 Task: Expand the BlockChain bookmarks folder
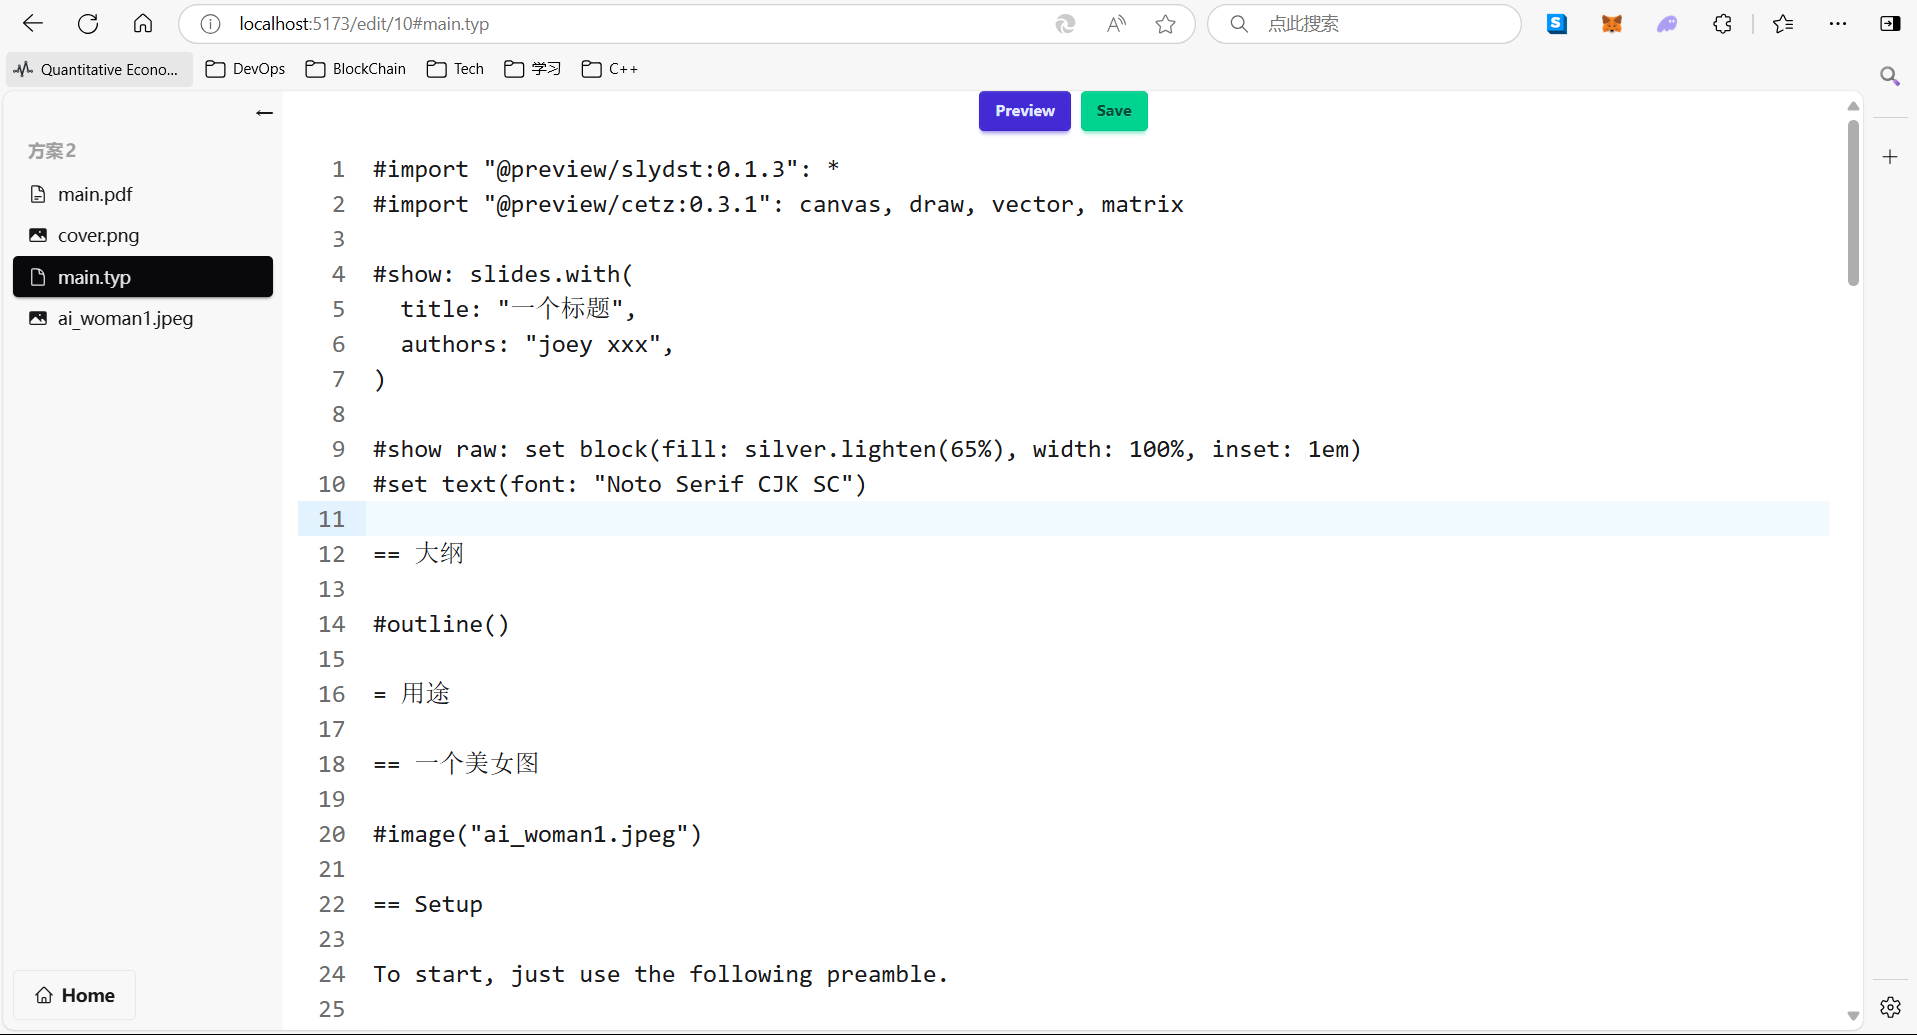[356, 69]
